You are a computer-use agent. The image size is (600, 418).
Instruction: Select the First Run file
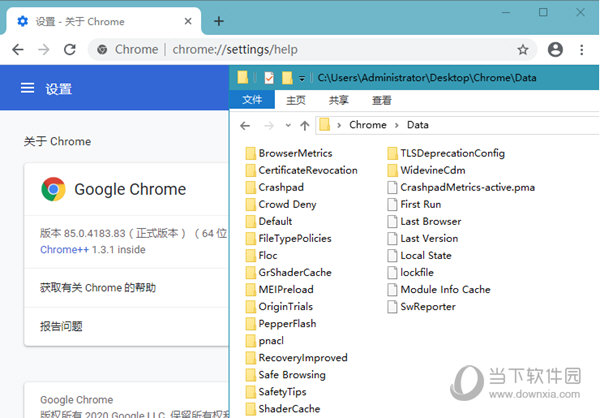pos(414,204)
